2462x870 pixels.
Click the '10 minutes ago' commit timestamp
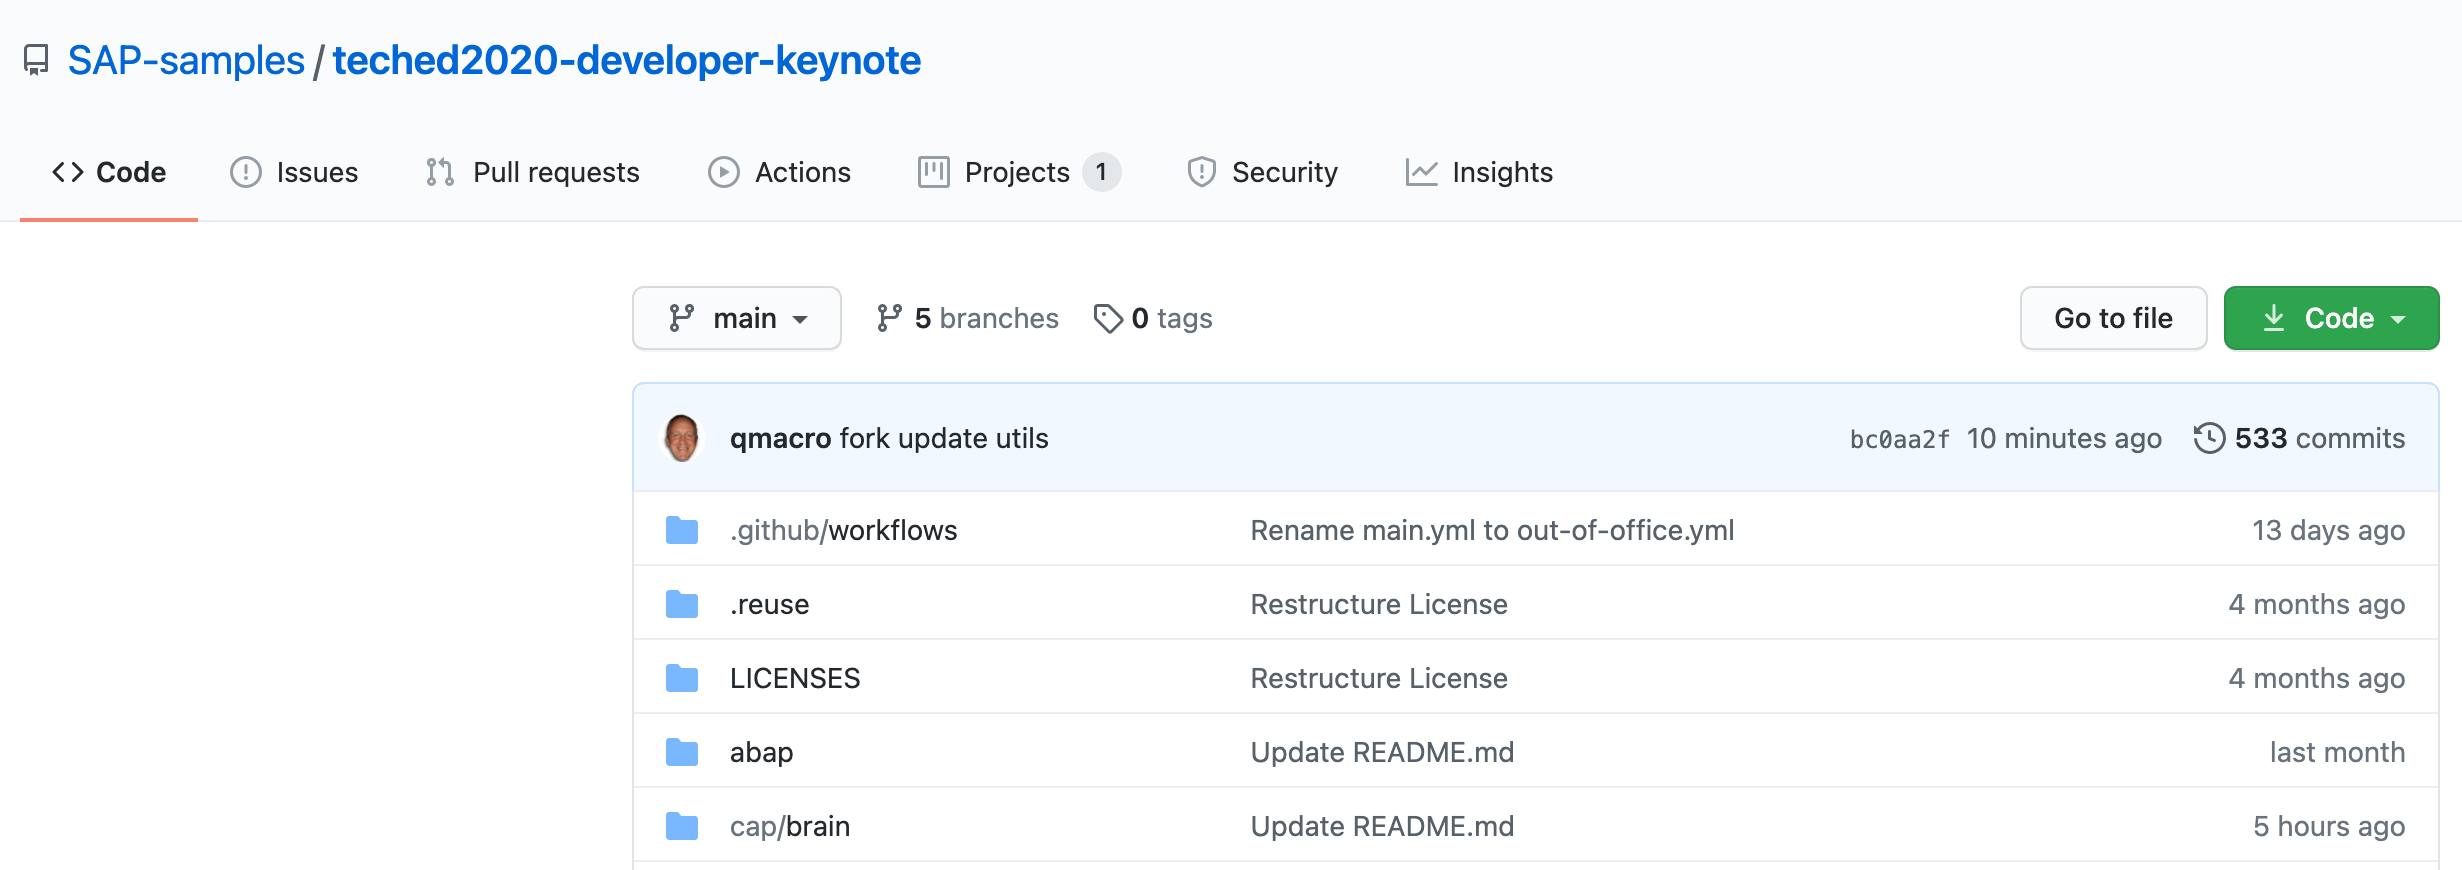click(2064, 438)
